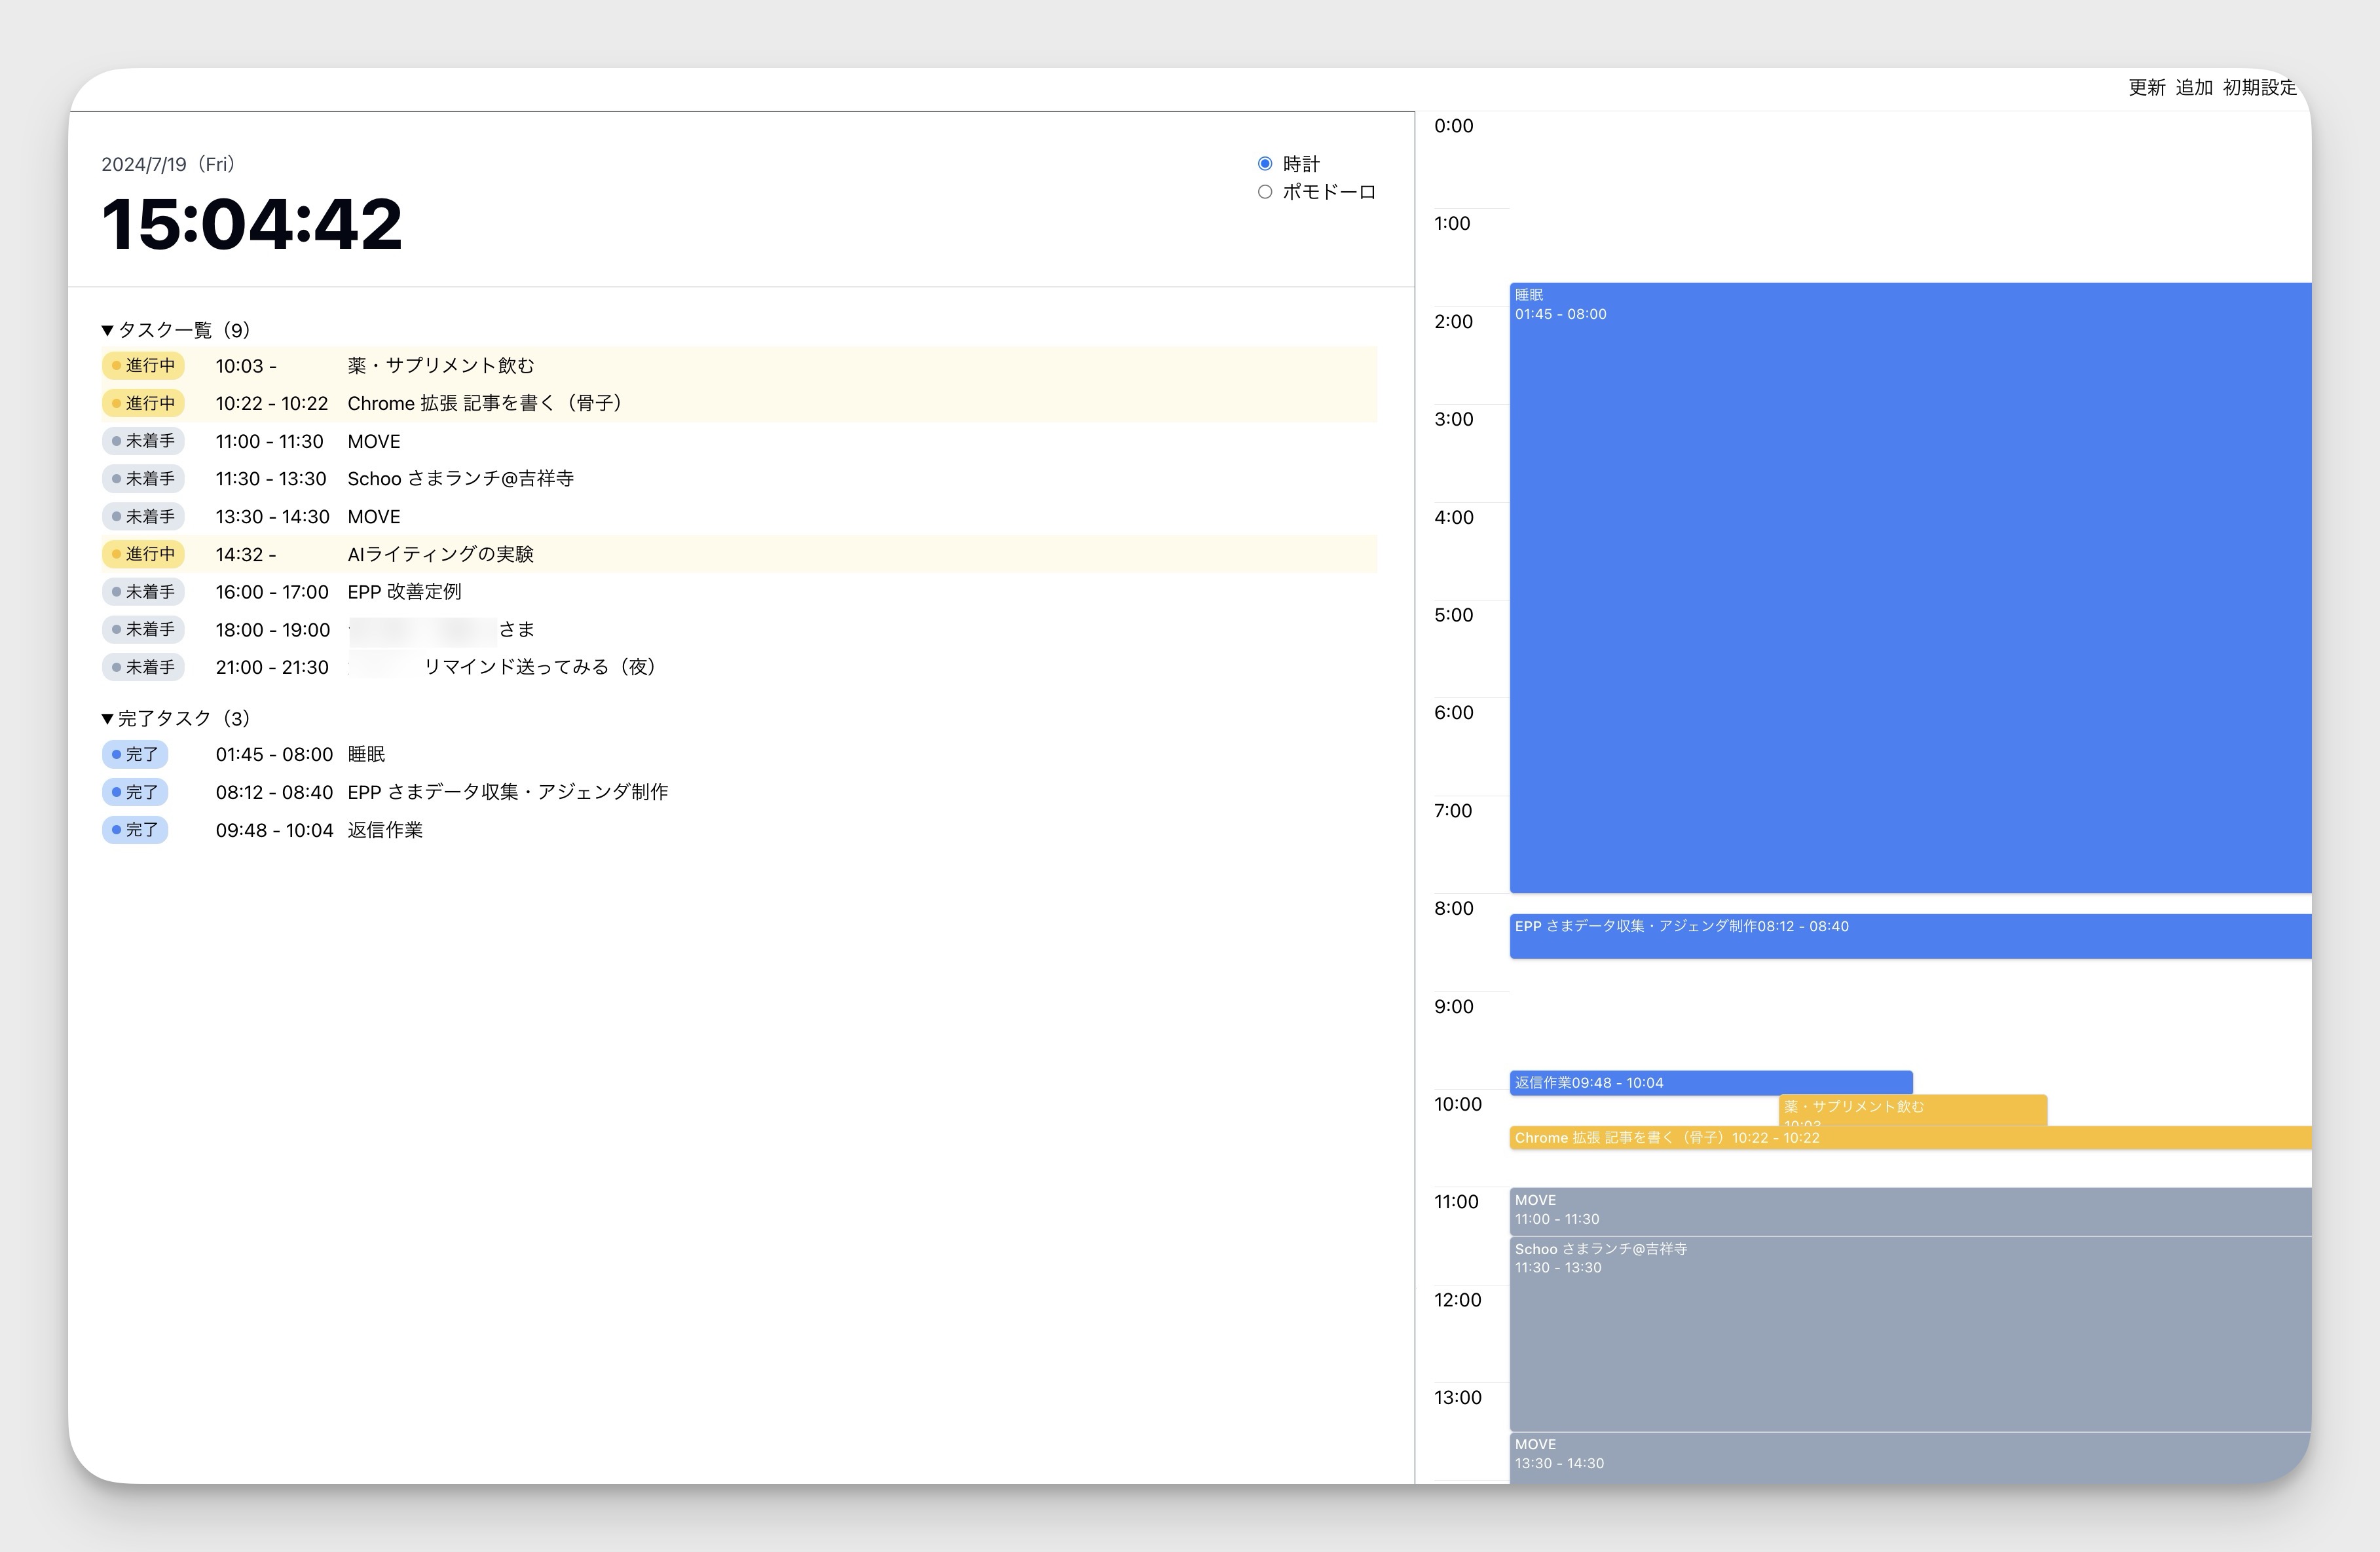The height and width of the screenshot is (1552, 2380).
Task: Click the task text EPP 改善定例
Action: (404, 592)
